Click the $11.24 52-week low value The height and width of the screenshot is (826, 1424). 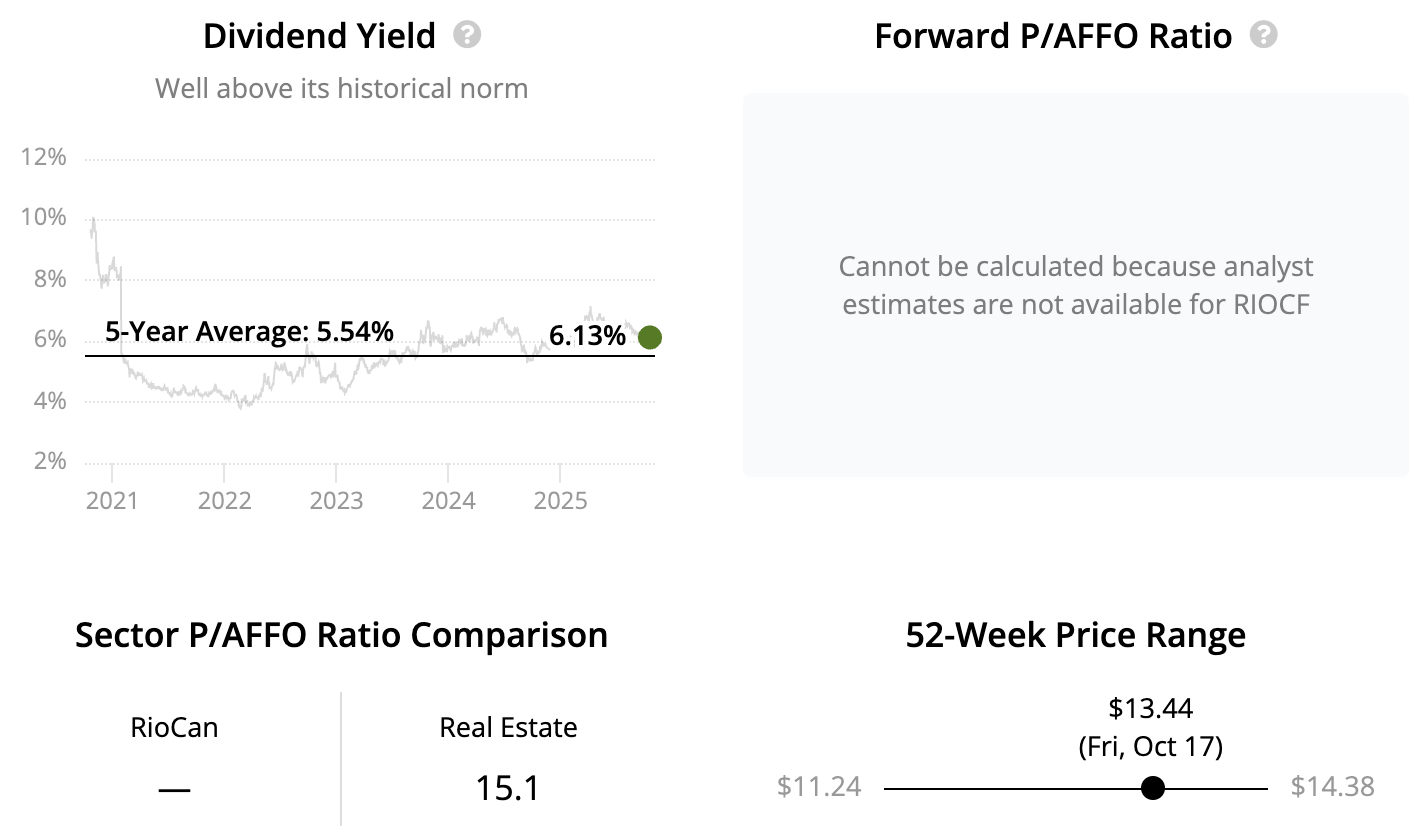[x=819, y=788]
